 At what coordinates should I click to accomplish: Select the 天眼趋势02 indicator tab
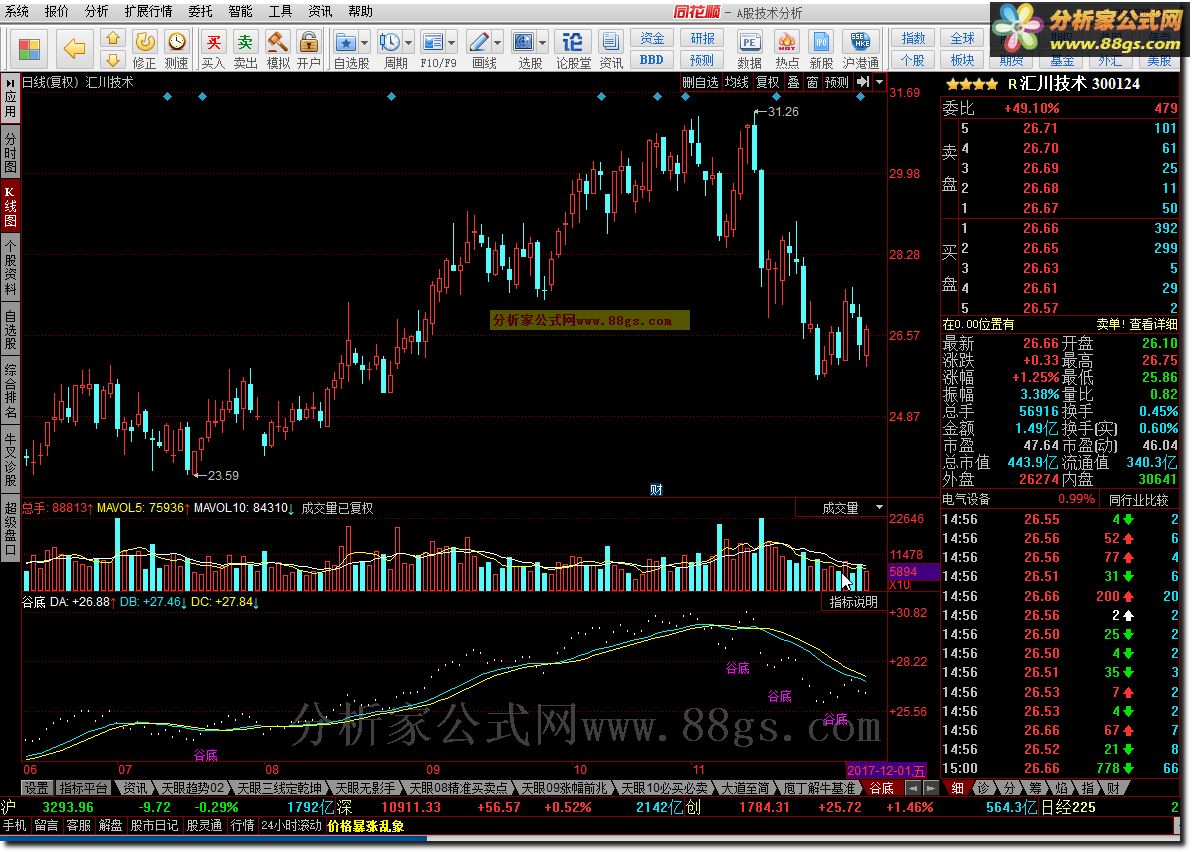click(x=192, y=788)
